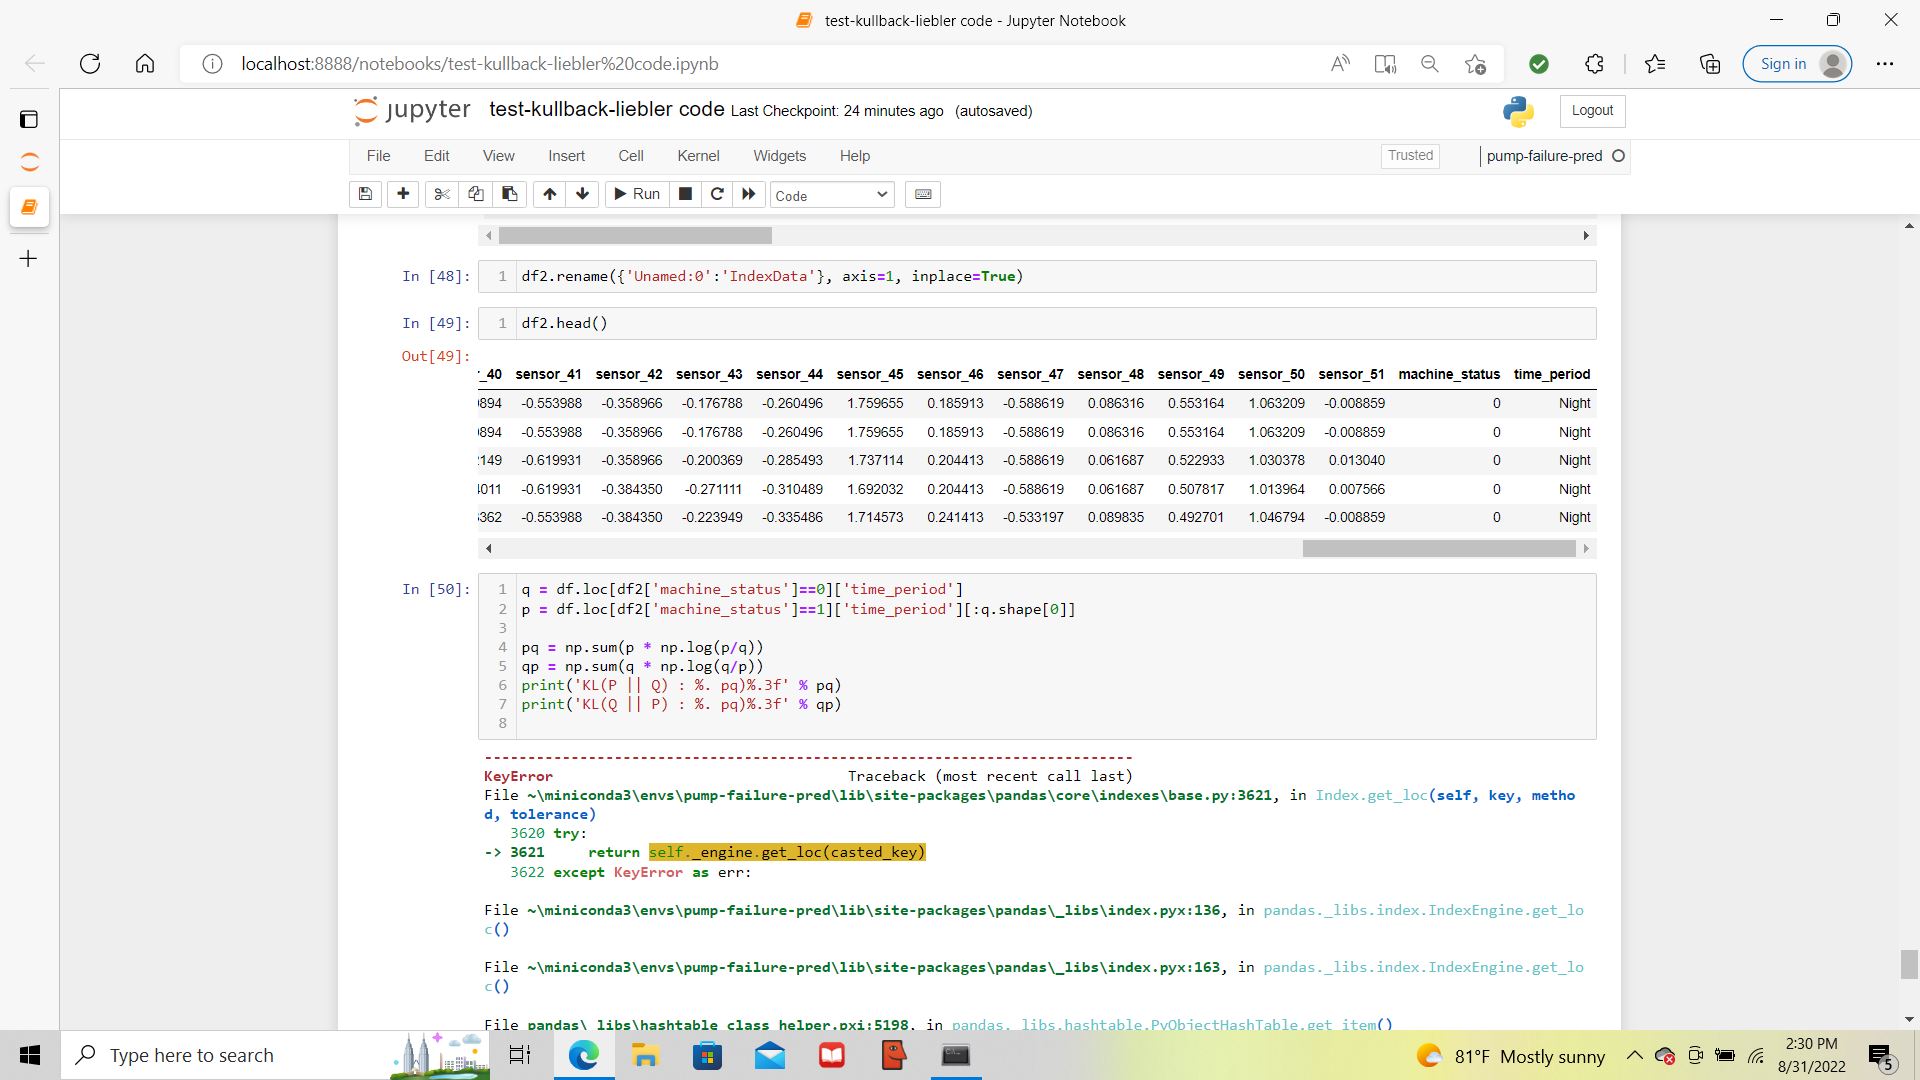Restart the kernel and rerun the notebook
Screen dimensions: 1920x1080
coord(748,194)
